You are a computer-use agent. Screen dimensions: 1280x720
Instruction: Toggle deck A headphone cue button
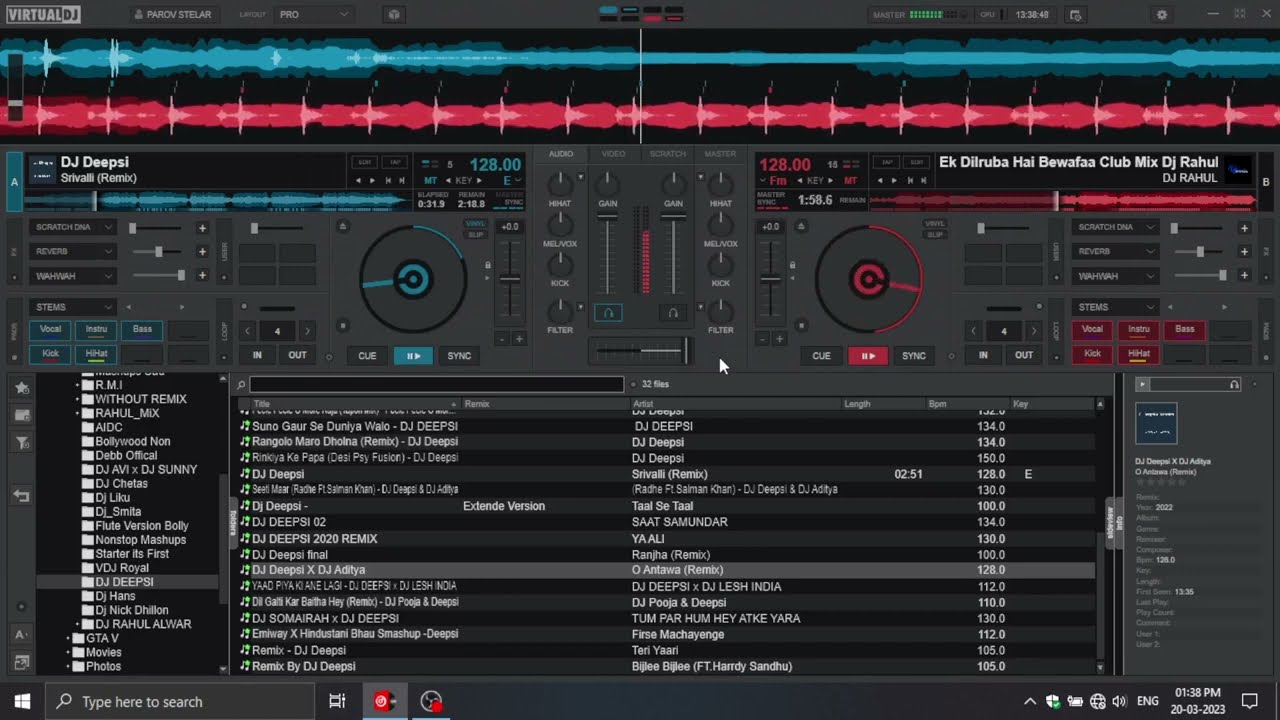point(608,313)
